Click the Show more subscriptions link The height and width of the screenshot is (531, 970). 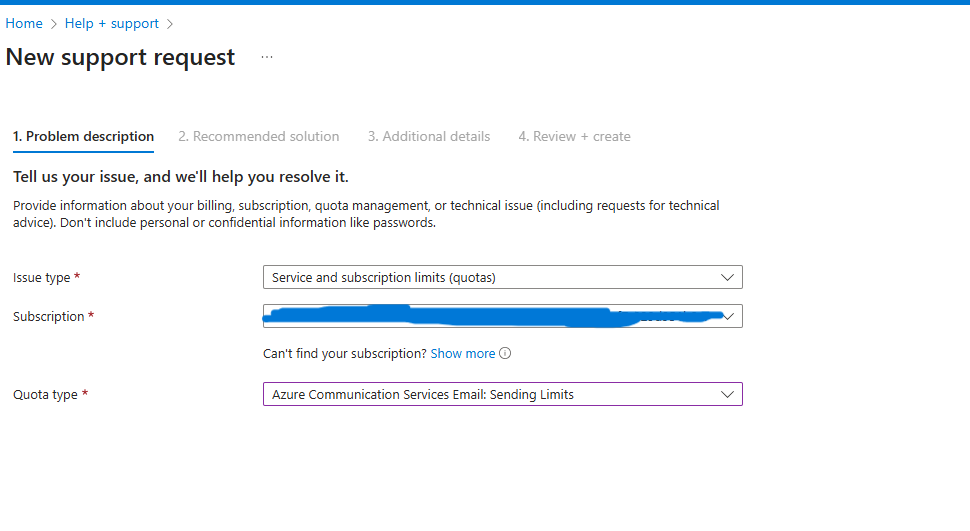[463, 353]
